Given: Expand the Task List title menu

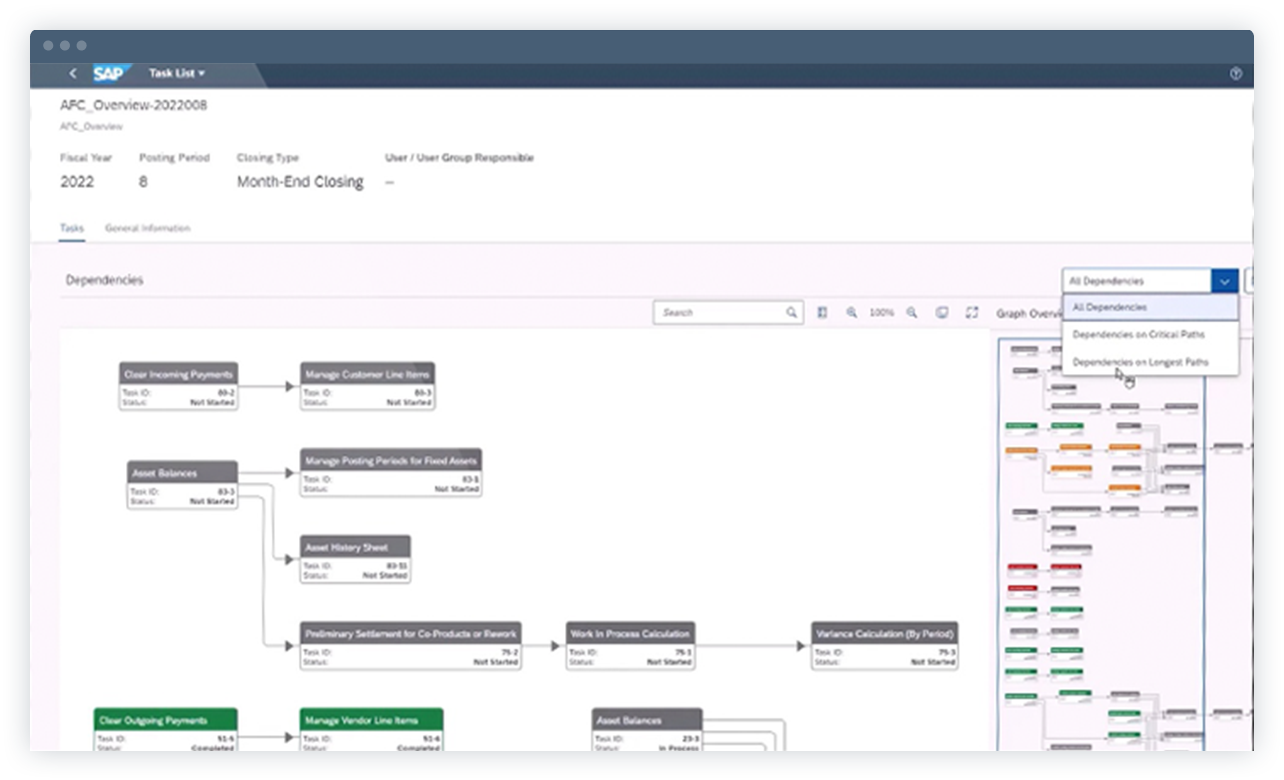Looking at the screenshot, I should pos(177,73).
